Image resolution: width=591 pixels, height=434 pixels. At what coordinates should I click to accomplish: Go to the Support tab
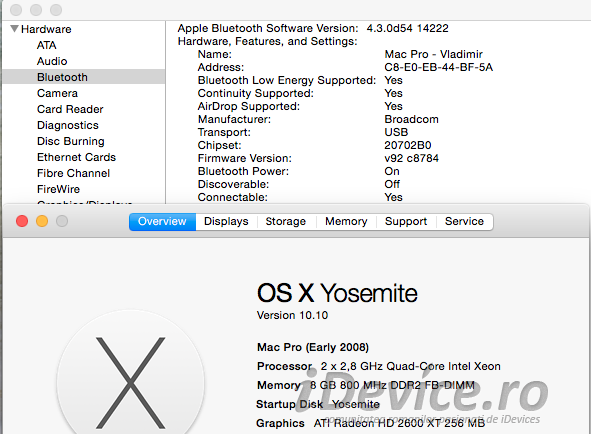point(406,221)
